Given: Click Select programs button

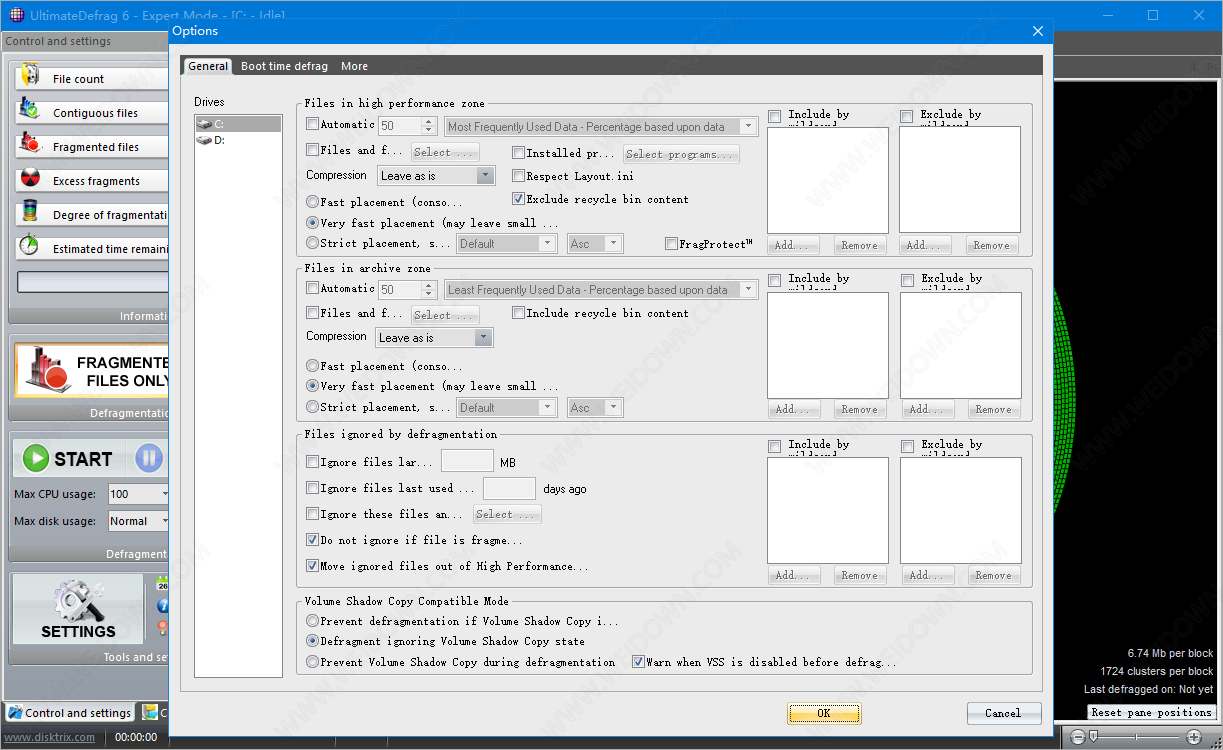Looking at the screenshot, I should 681,154.
